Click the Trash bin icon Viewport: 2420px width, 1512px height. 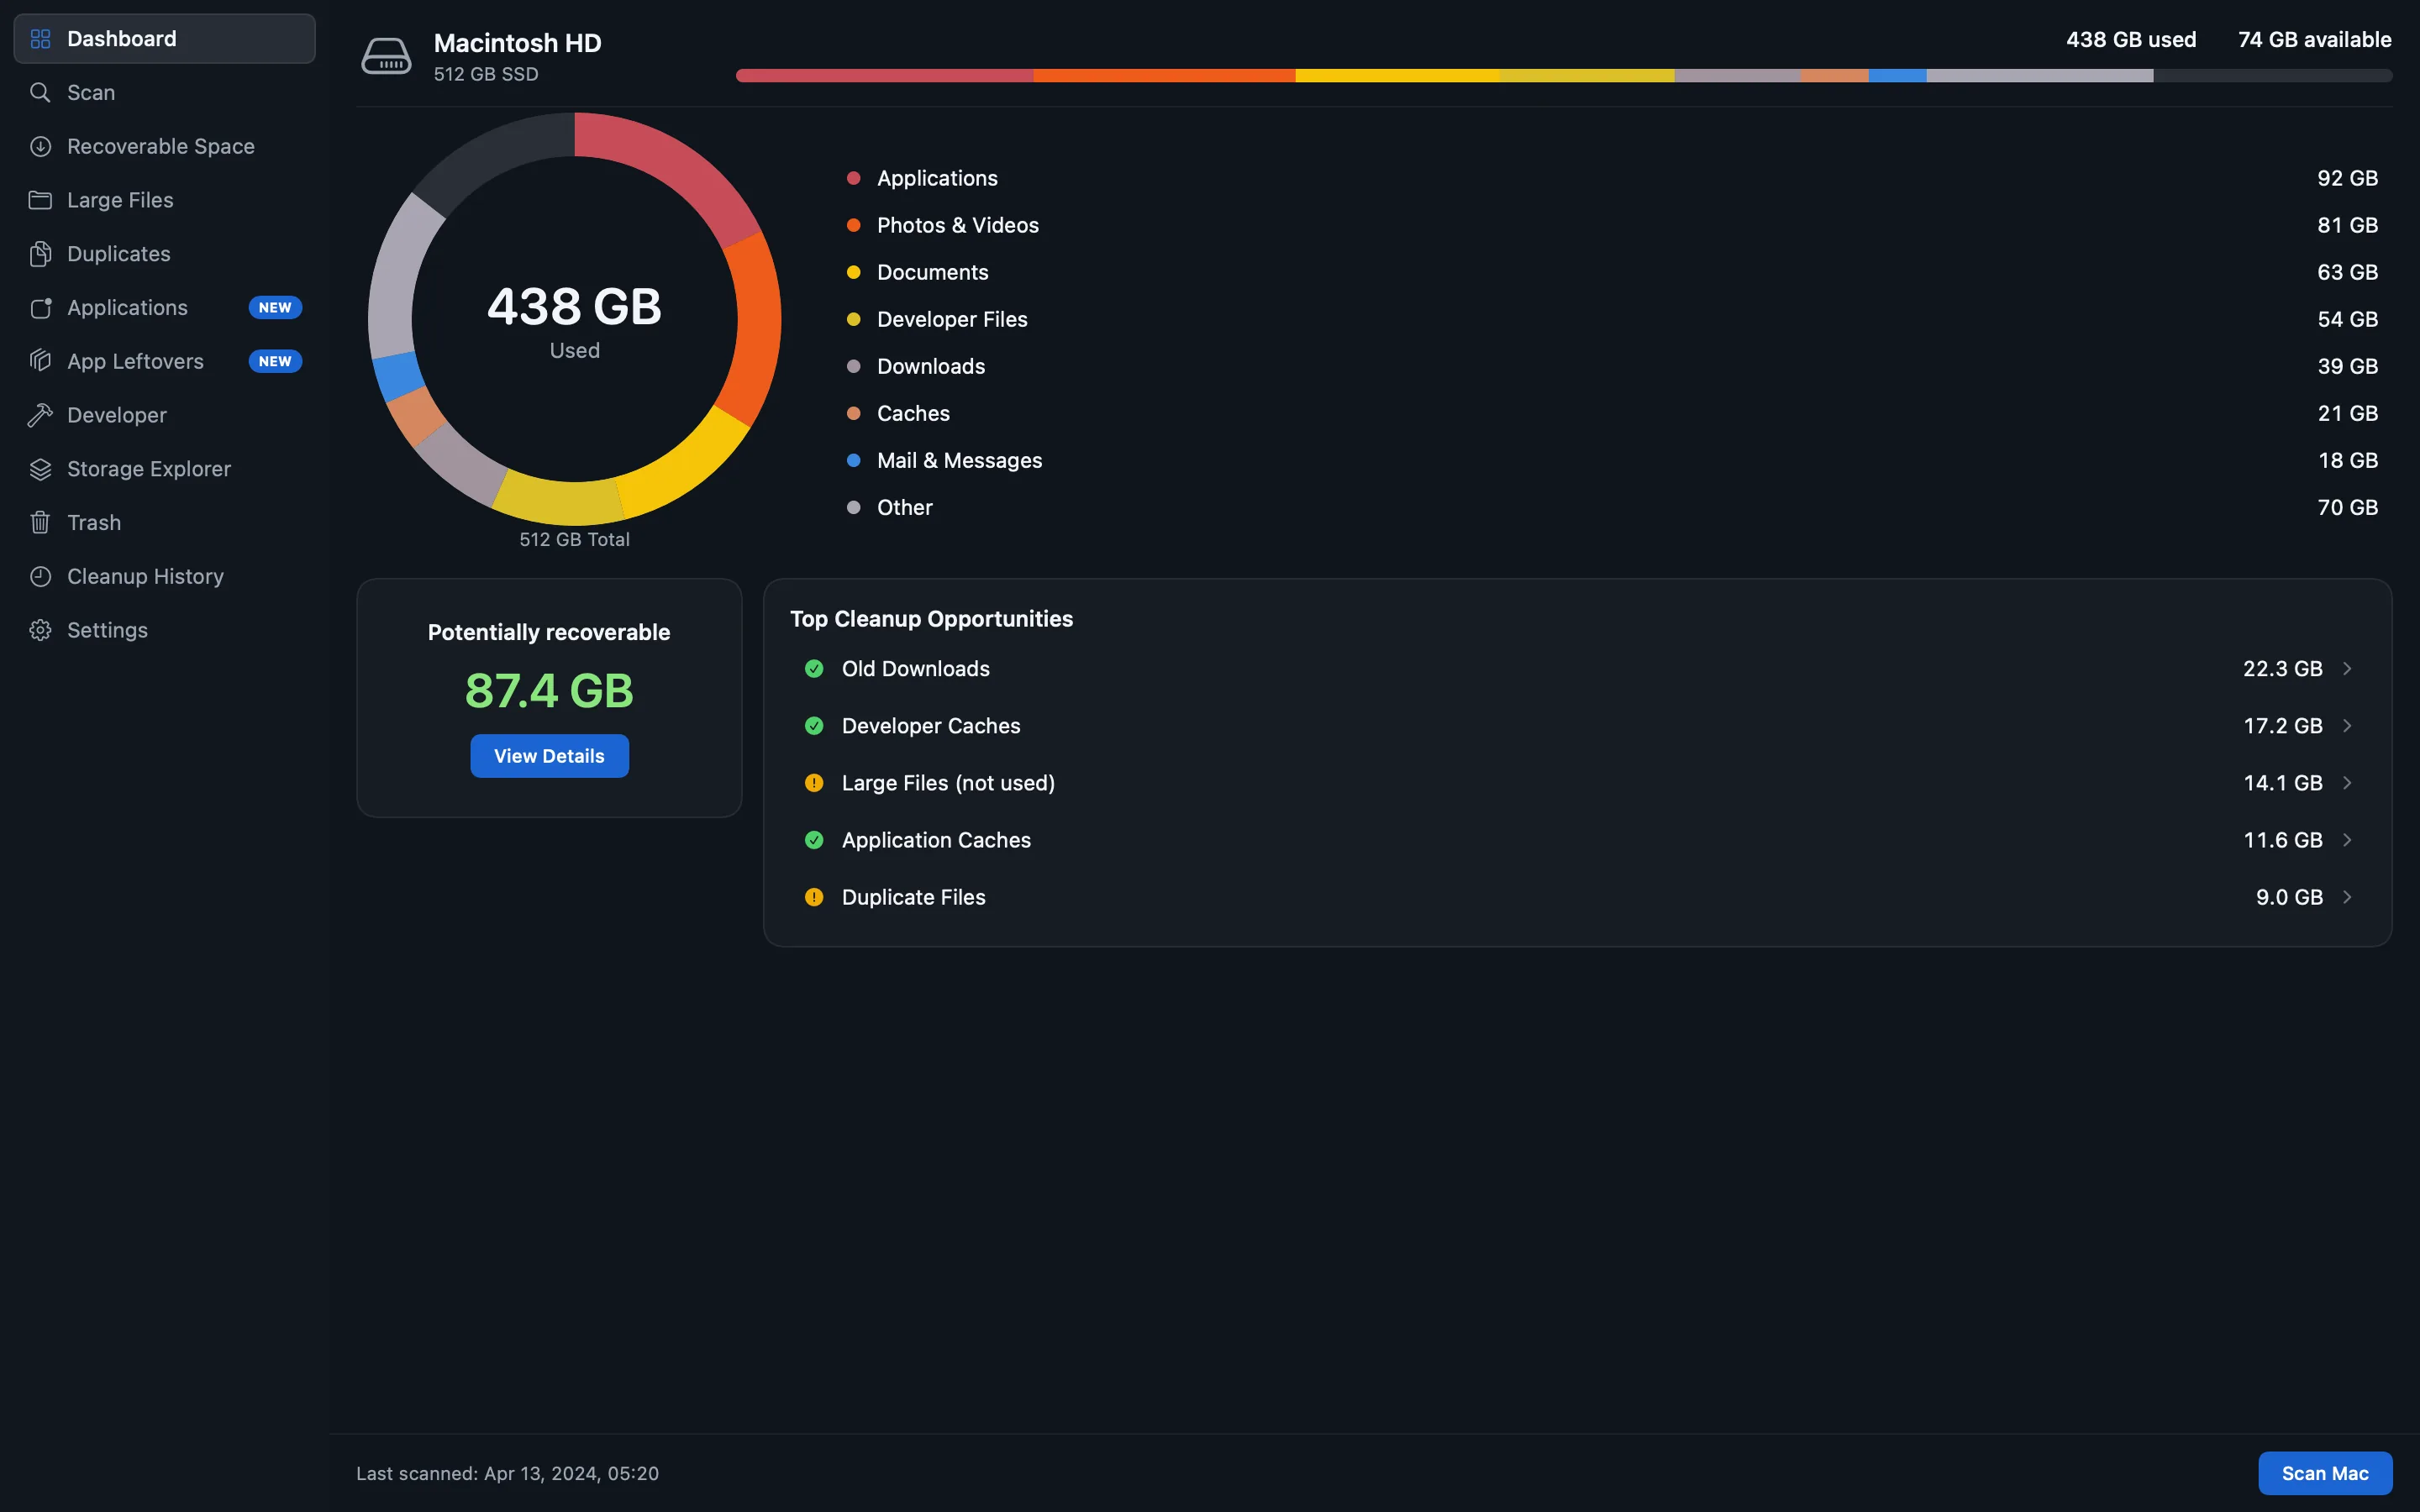[x=40, y=523]
